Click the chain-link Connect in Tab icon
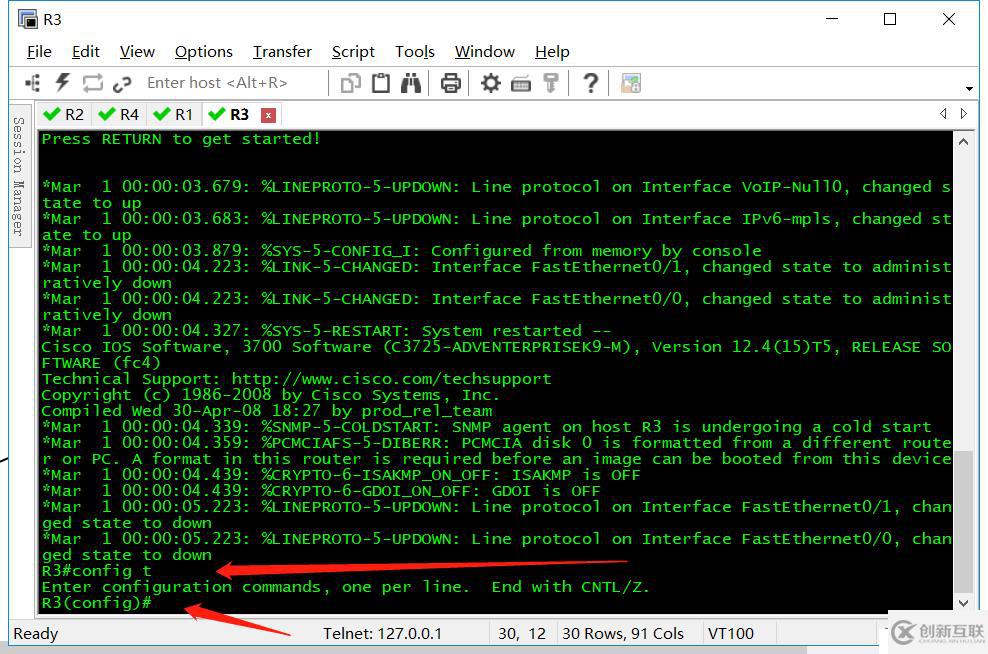 (x=122, y=84)
